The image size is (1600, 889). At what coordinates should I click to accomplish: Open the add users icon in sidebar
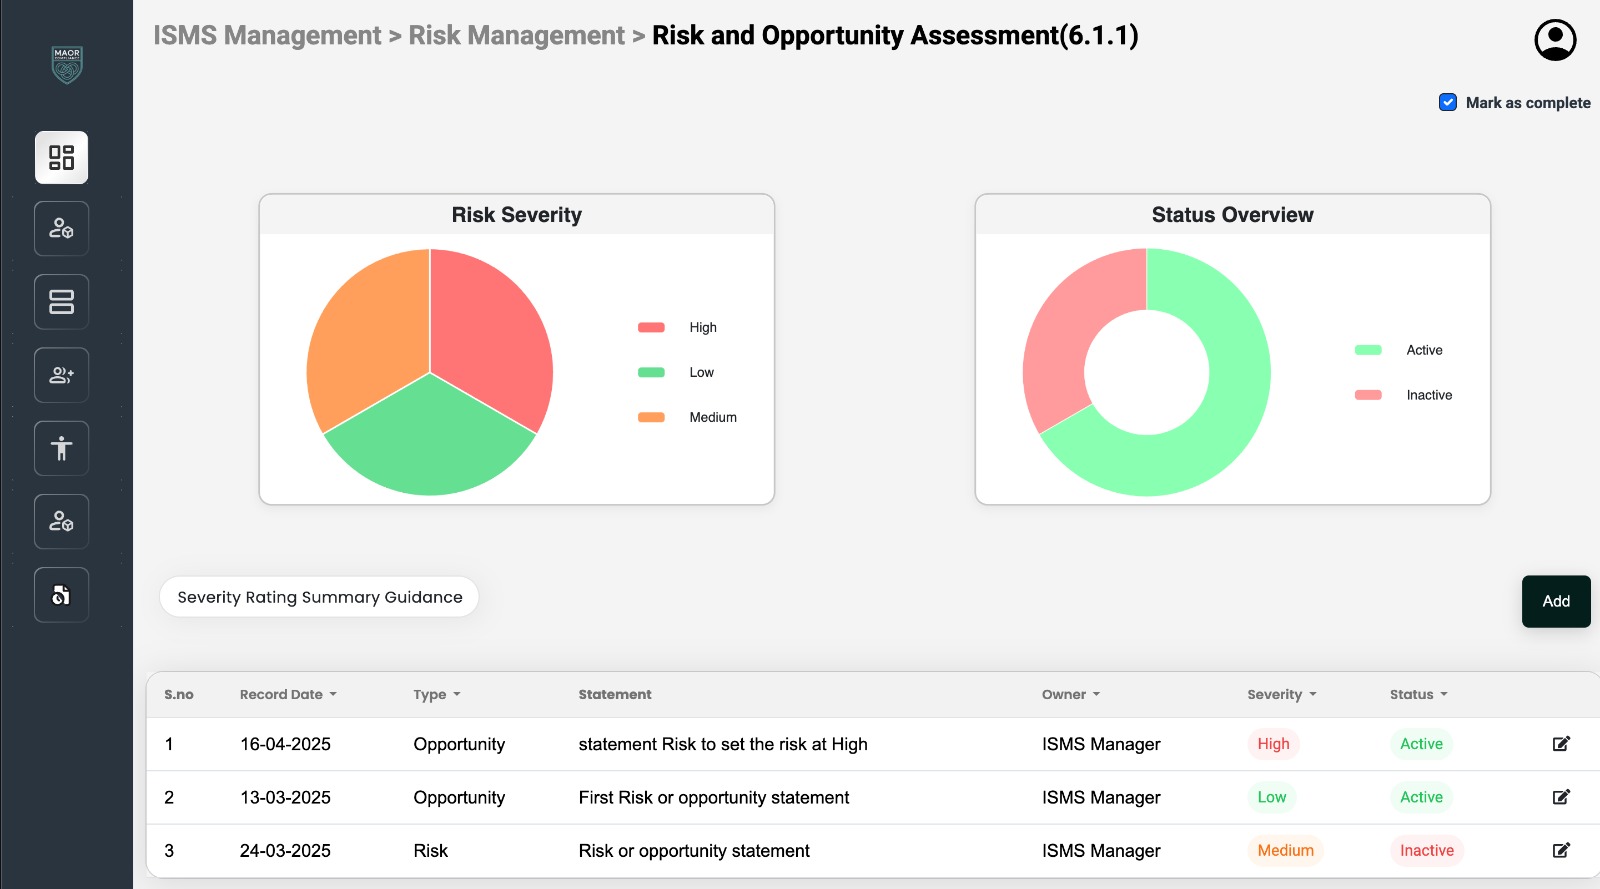pos(61,375)
